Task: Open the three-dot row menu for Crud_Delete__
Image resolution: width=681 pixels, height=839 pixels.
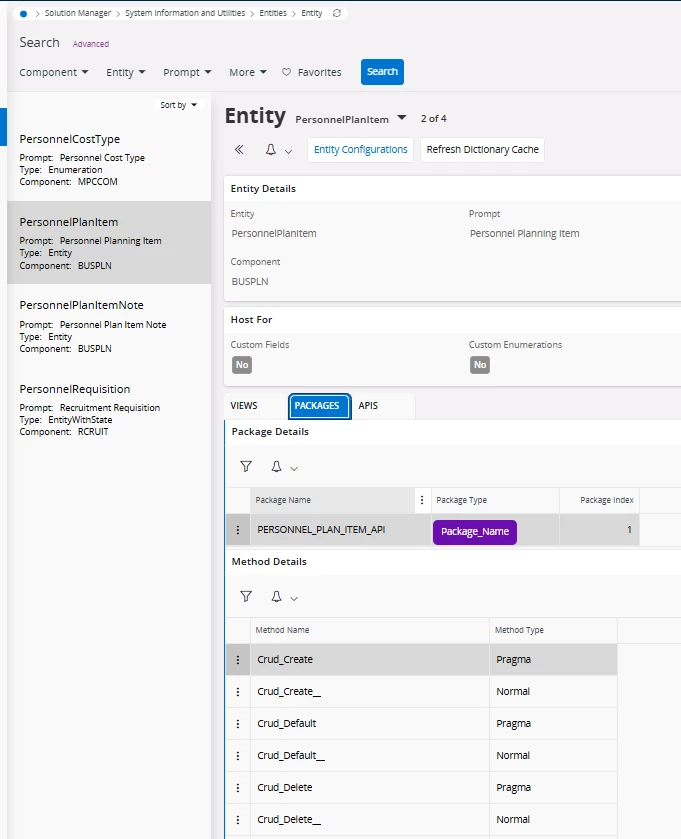Action: click(x=238, y=820)
